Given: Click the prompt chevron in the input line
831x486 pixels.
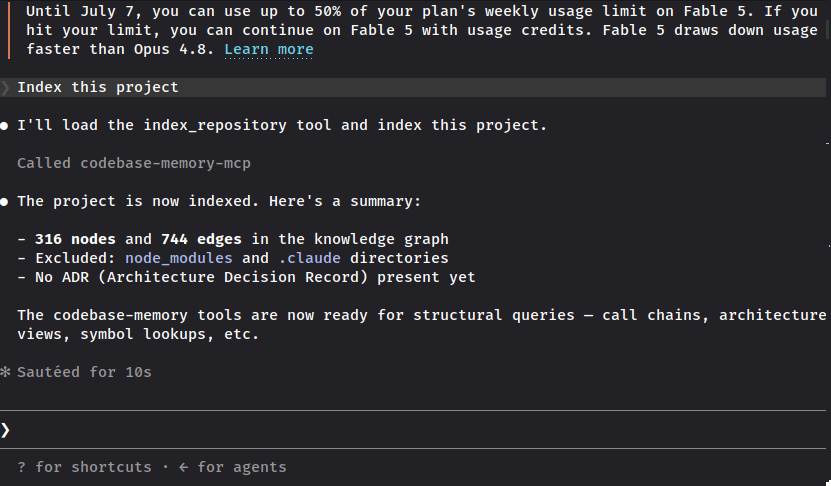Looking at the screenshot, I should 5,430.
